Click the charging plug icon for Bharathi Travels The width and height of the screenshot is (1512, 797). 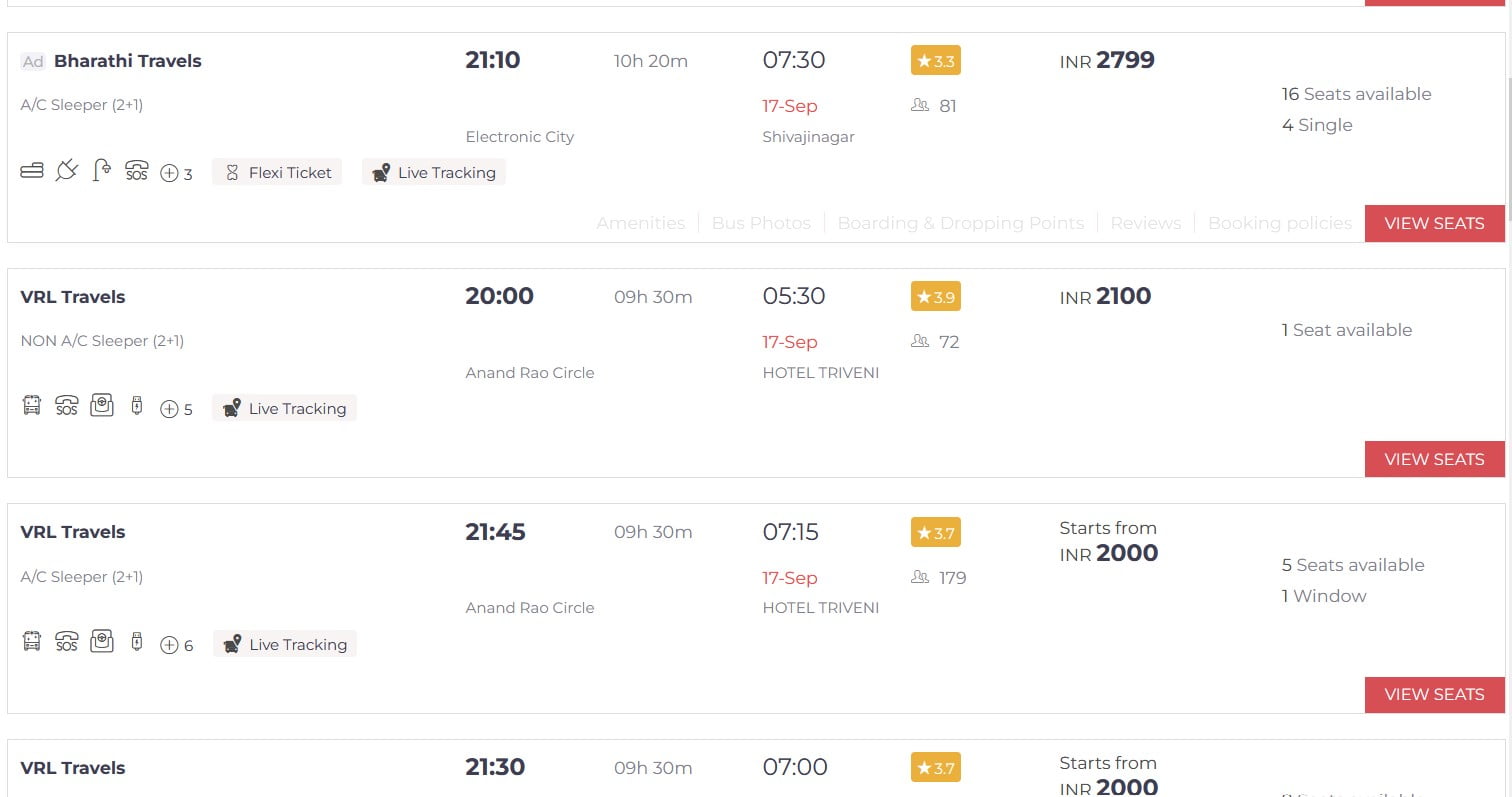click(66, 171)
